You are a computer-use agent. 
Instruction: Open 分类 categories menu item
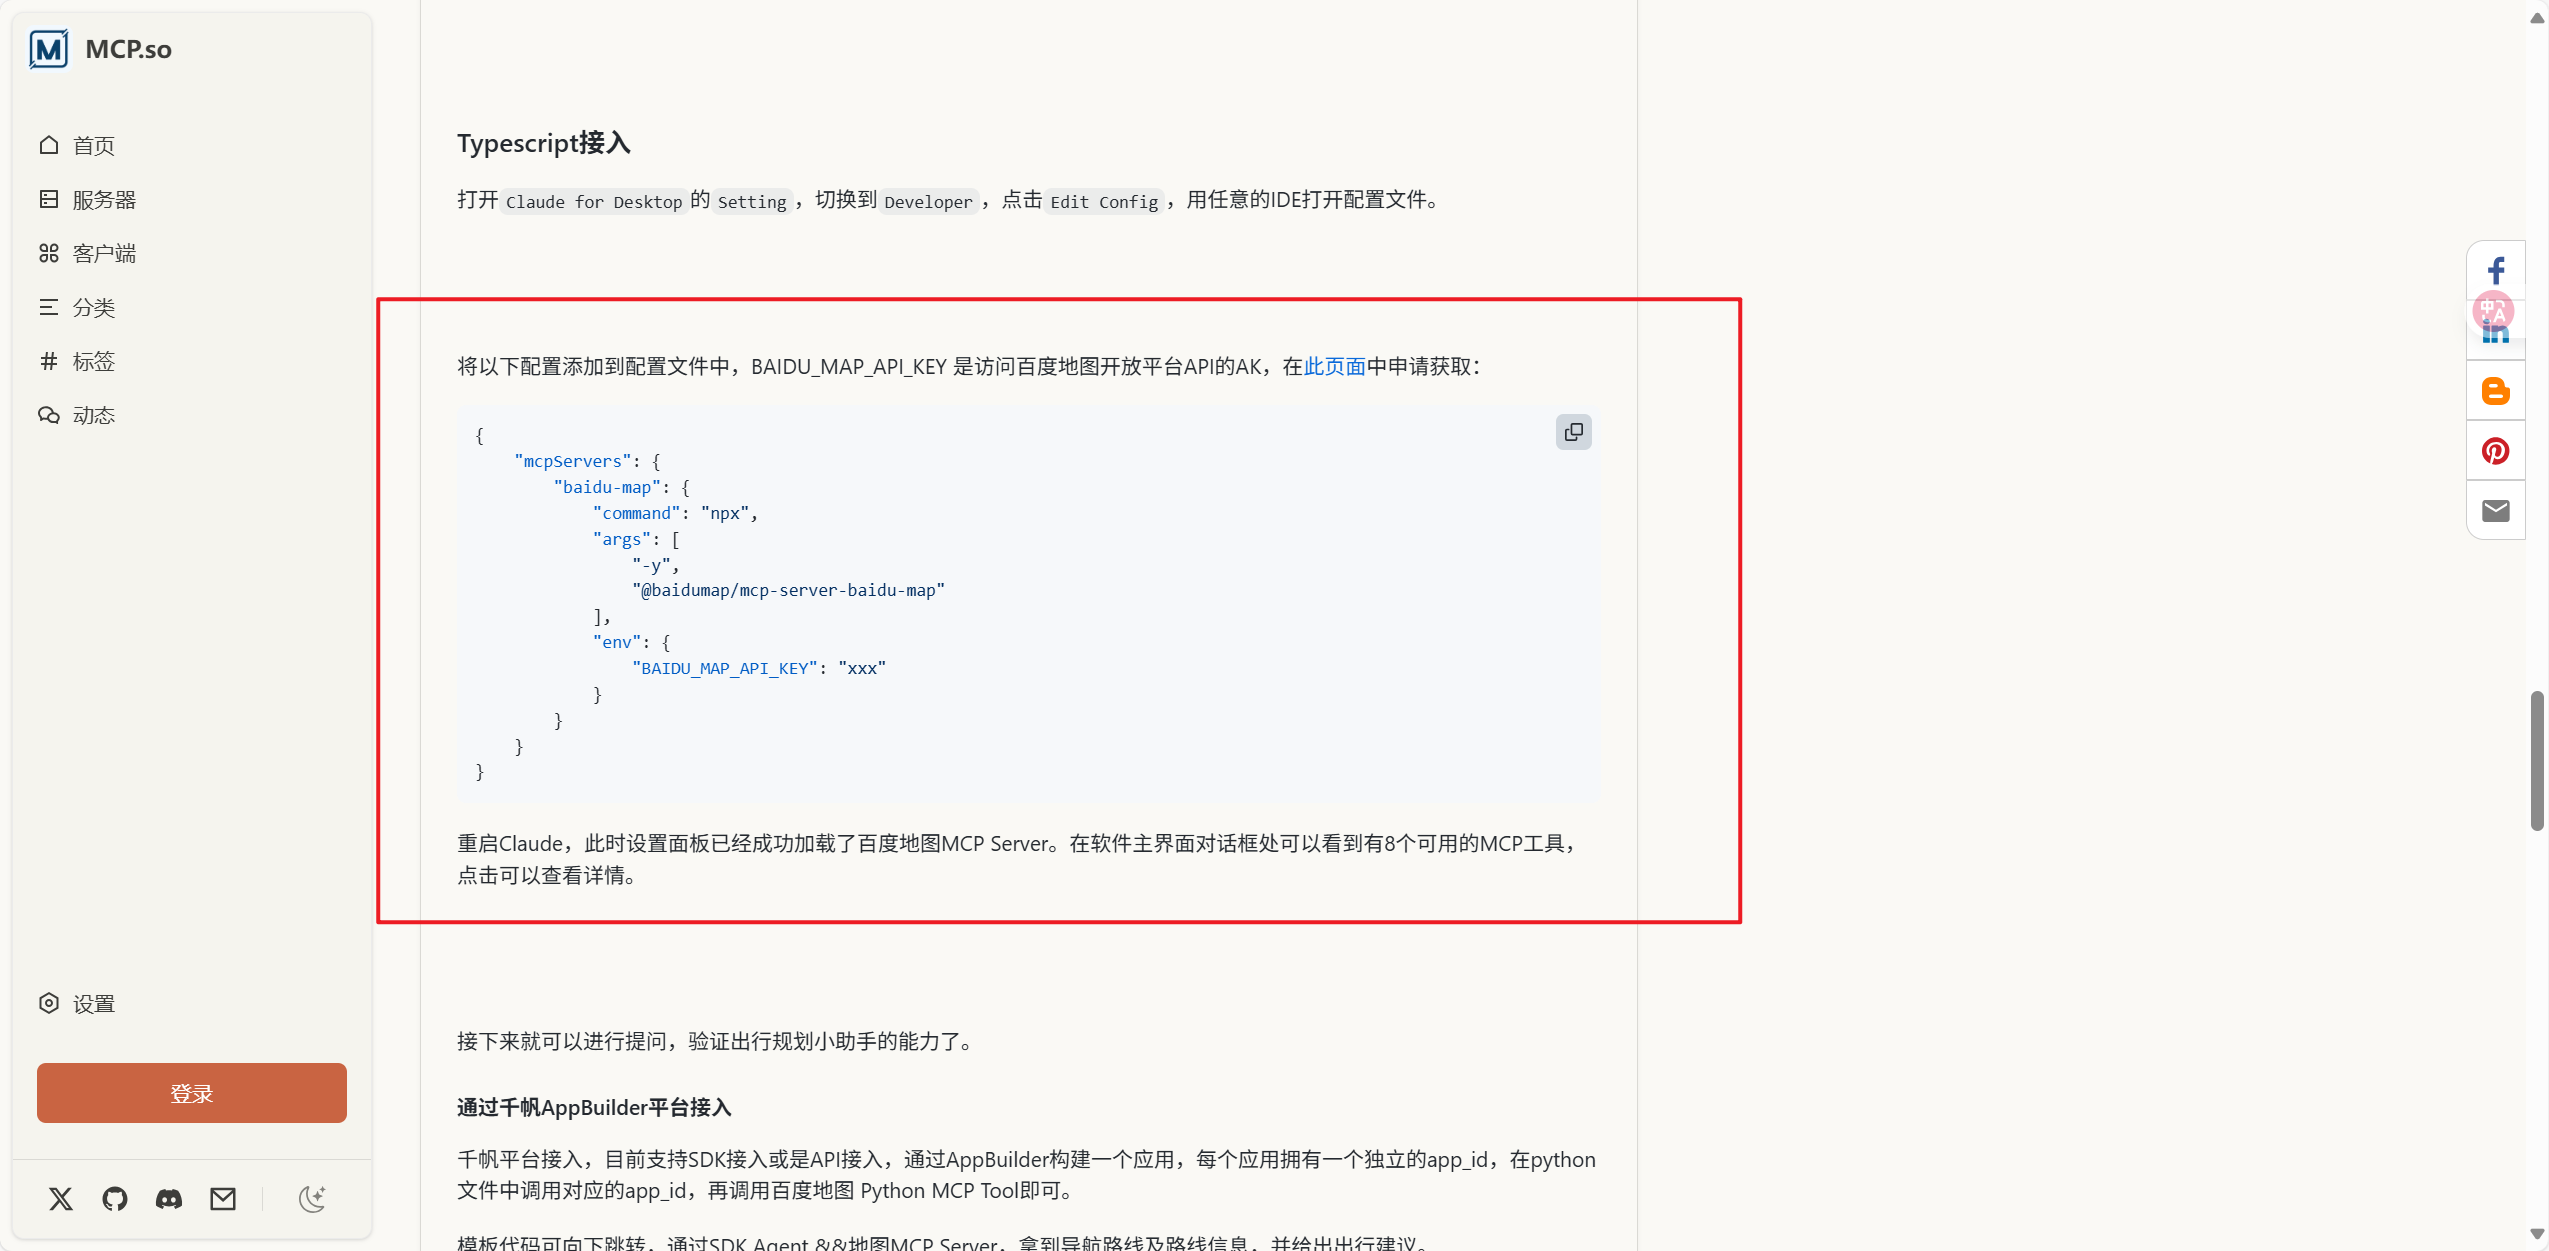[x=93, y=308]
